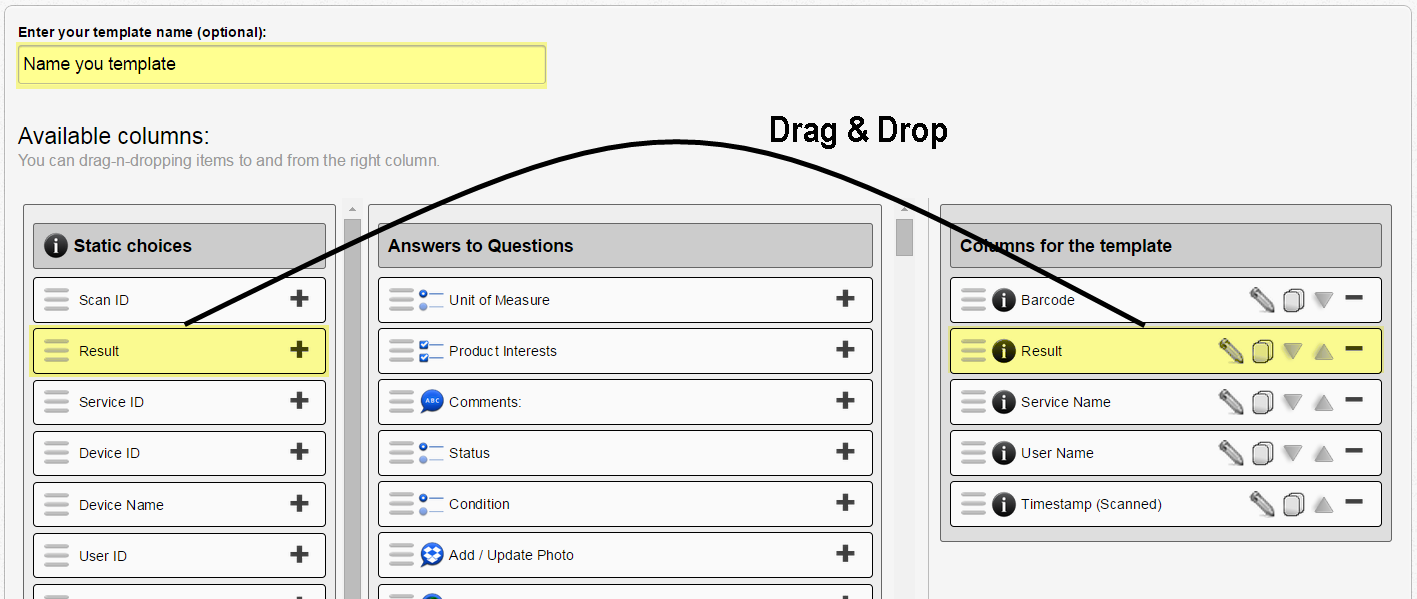Edit the Service Name column with pencil
Screen dimensions: 1417x599
click(x=1231, y=401)
